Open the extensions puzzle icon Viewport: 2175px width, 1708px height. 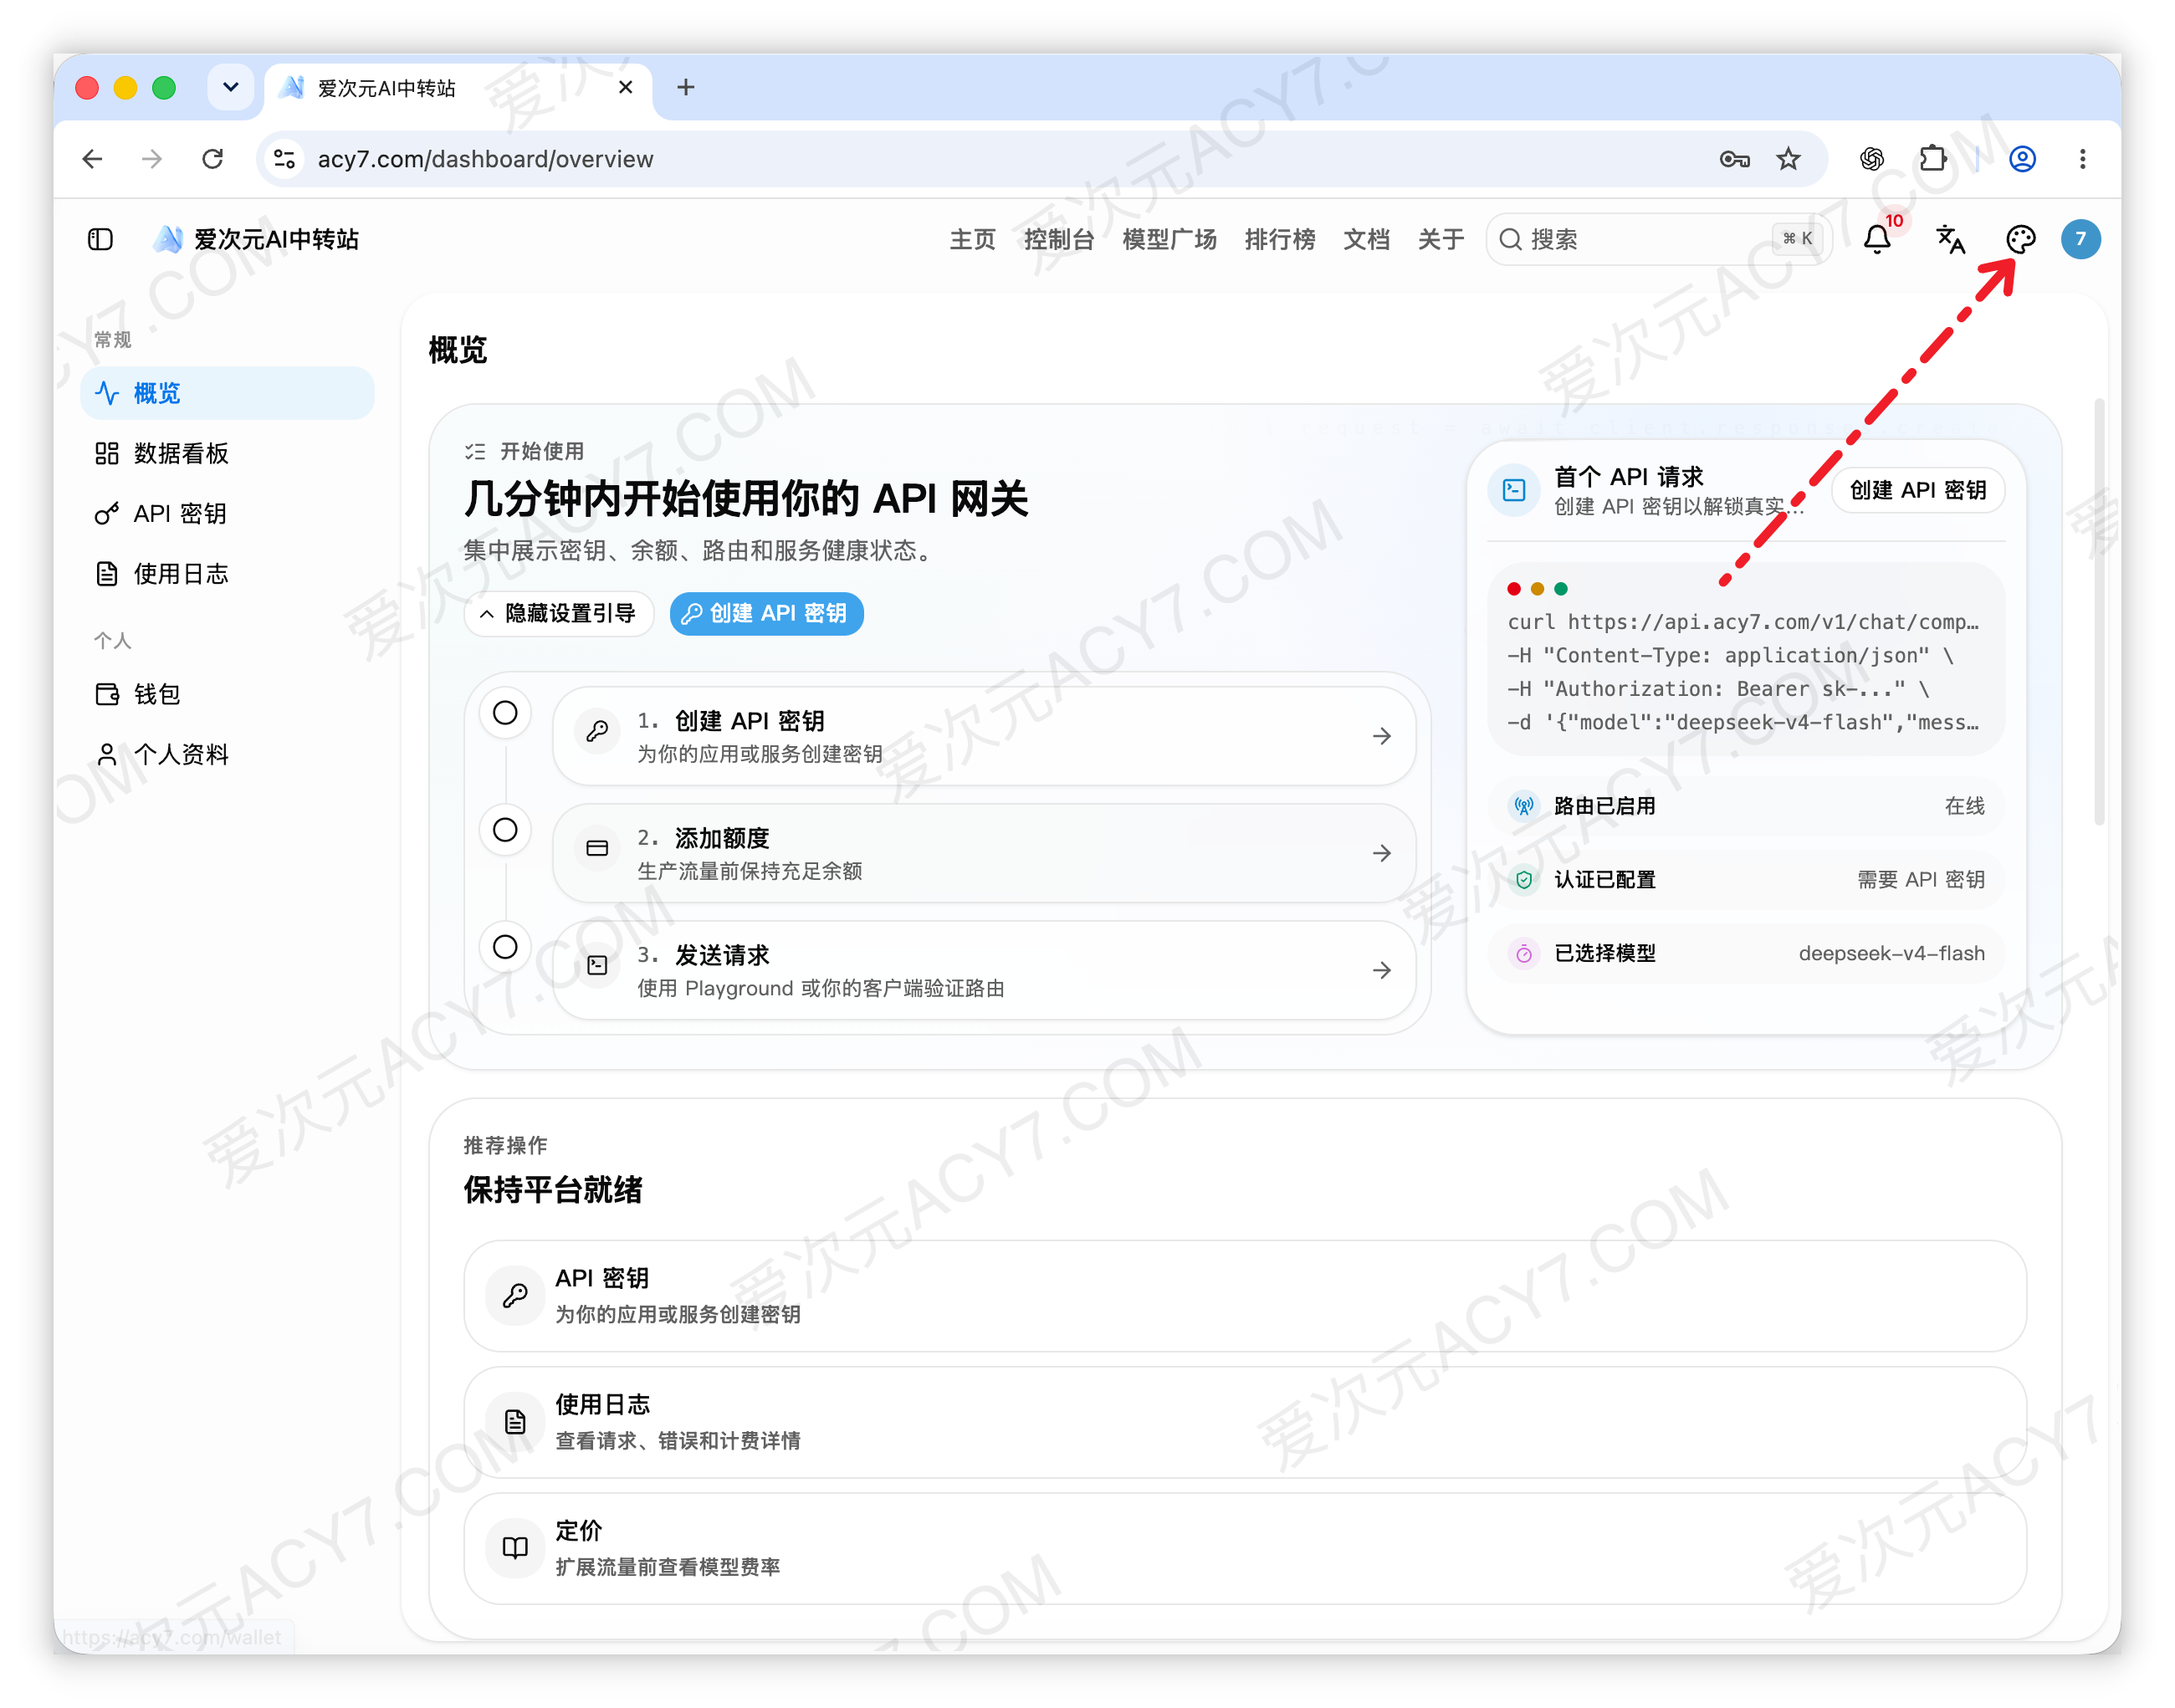click(1933, 159)
